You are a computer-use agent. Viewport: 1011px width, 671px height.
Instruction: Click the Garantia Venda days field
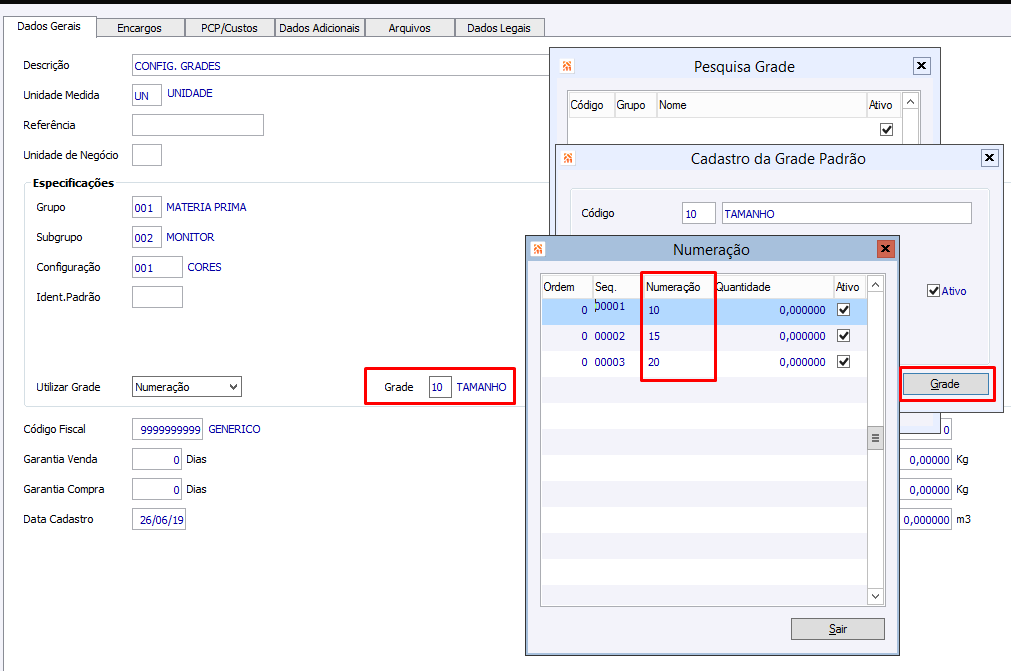[x=157, y=460]
